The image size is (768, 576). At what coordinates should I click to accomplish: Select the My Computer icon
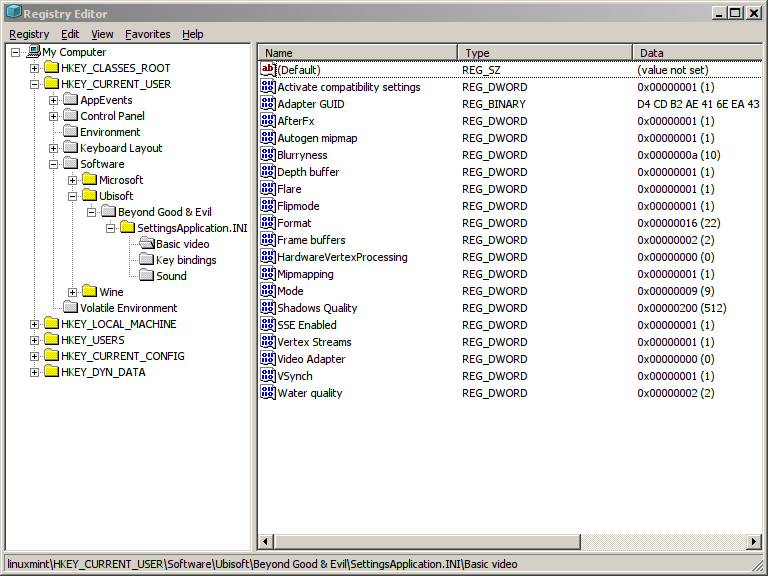(x=33, y=51)
